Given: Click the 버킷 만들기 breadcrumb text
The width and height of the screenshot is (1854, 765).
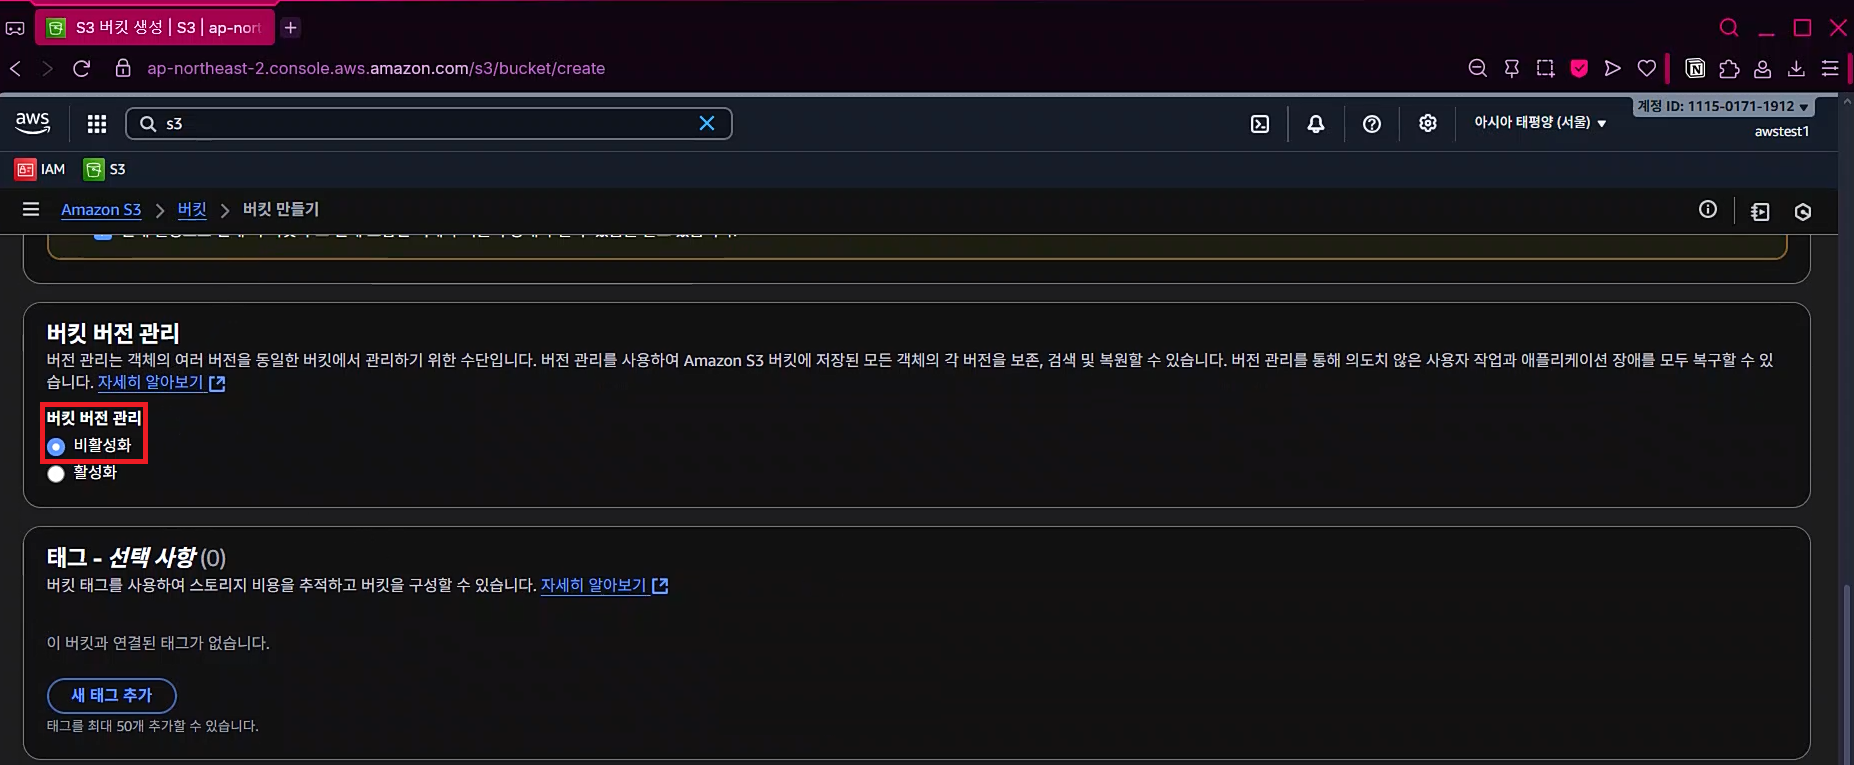Looking at the screenshot, I should (x=281, y=209).
